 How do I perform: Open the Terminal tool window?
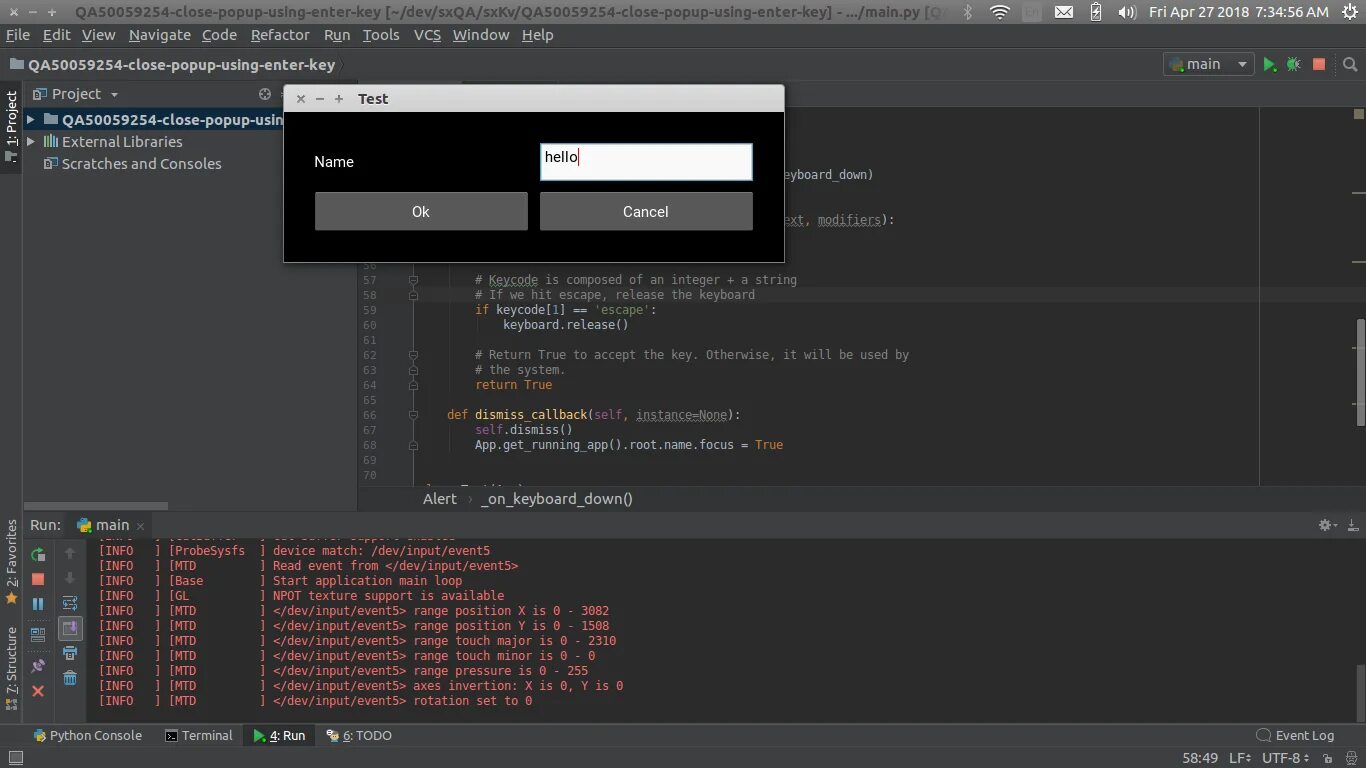coord(198,735)
